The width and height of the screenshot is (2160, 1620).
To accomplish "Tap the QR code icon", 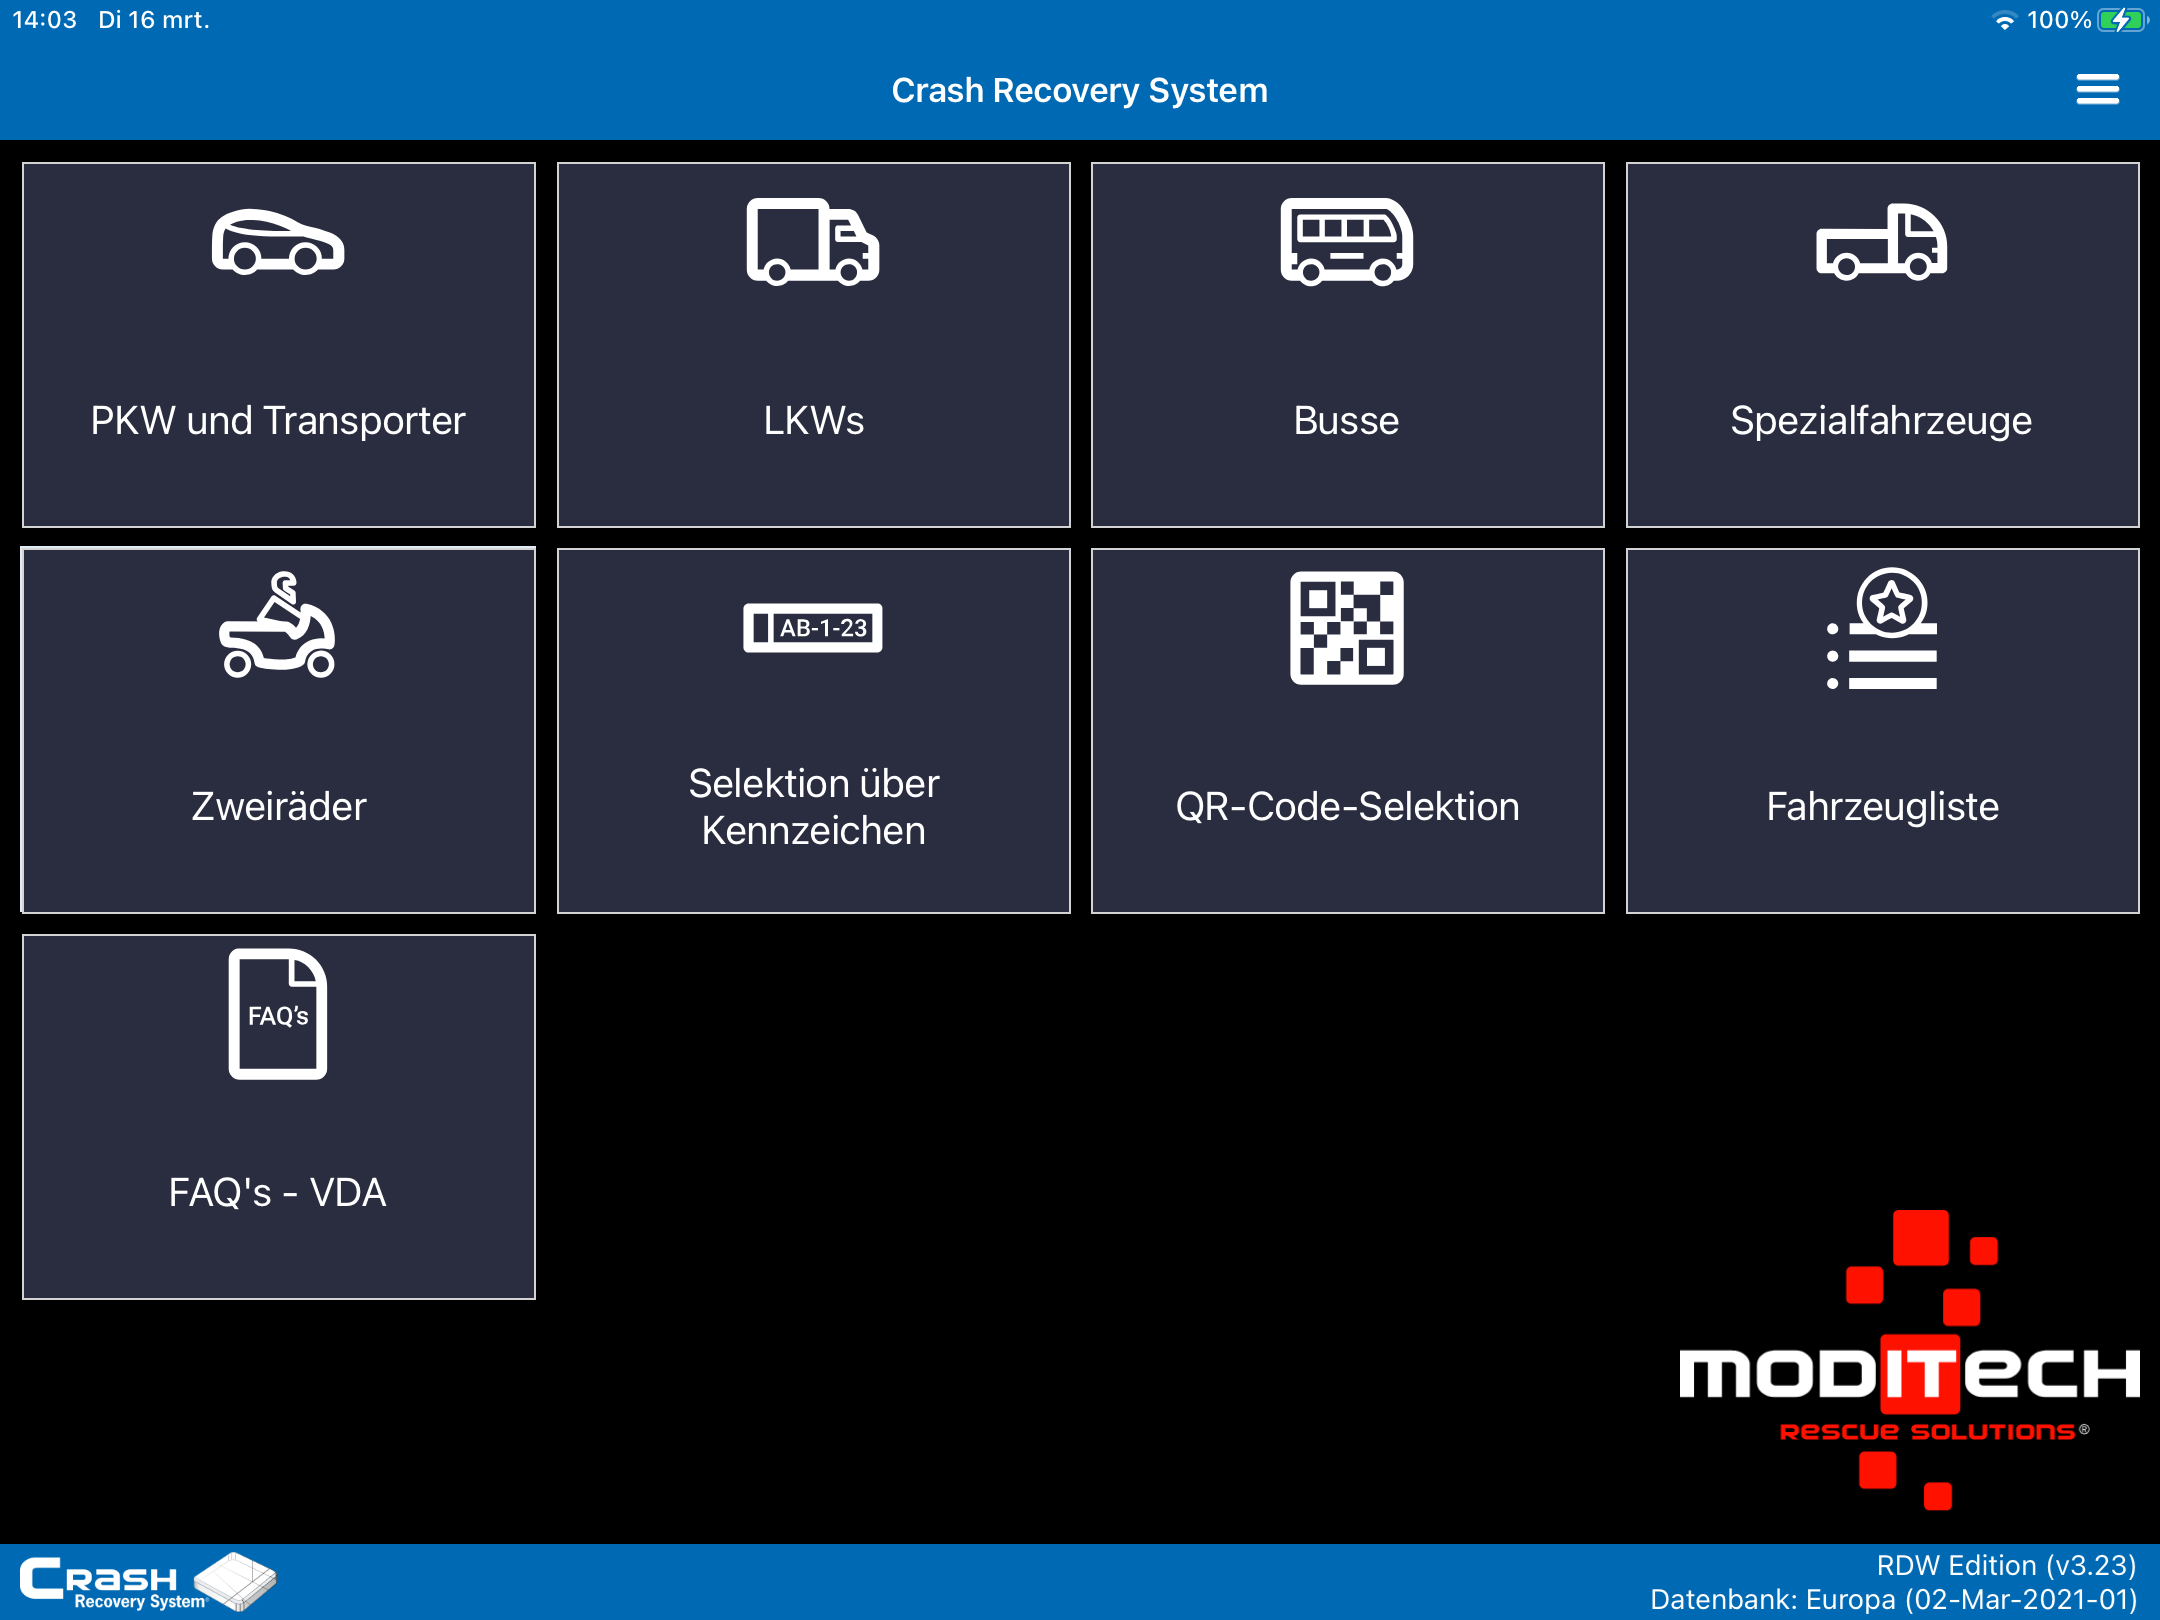I will (x=1346, y=628).
